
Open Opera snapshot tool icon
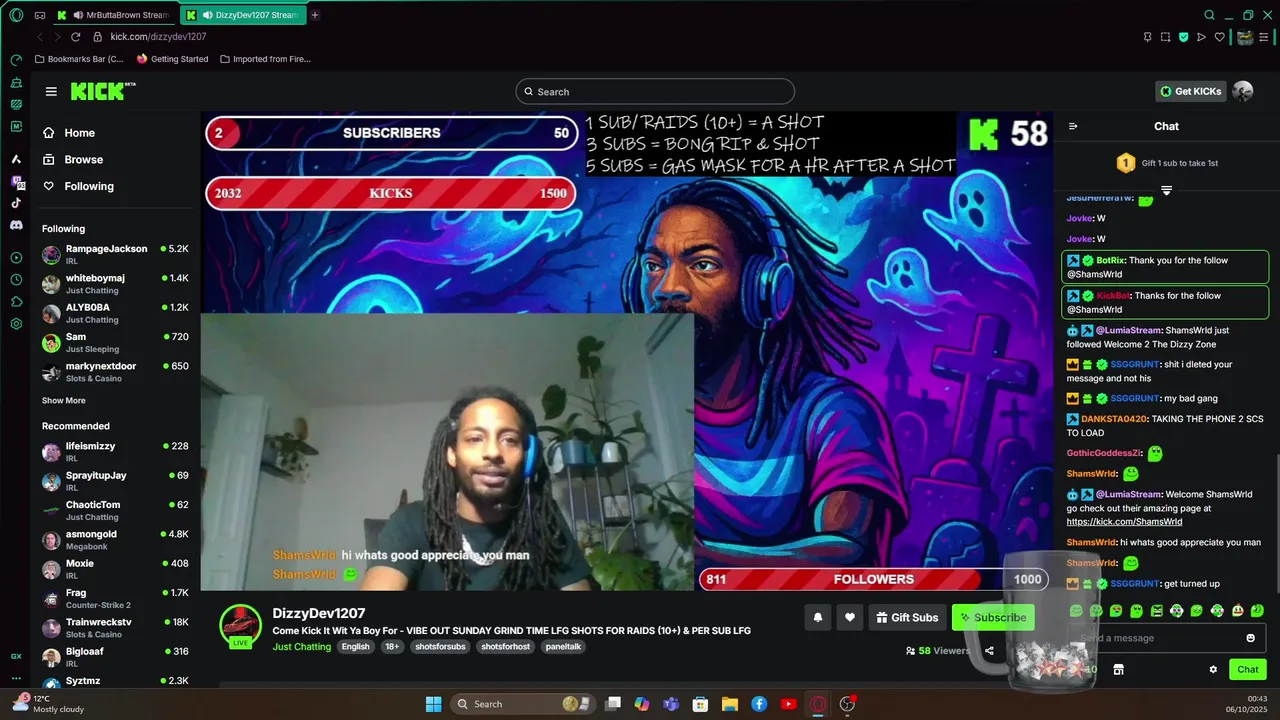[x=1165, y=37]
